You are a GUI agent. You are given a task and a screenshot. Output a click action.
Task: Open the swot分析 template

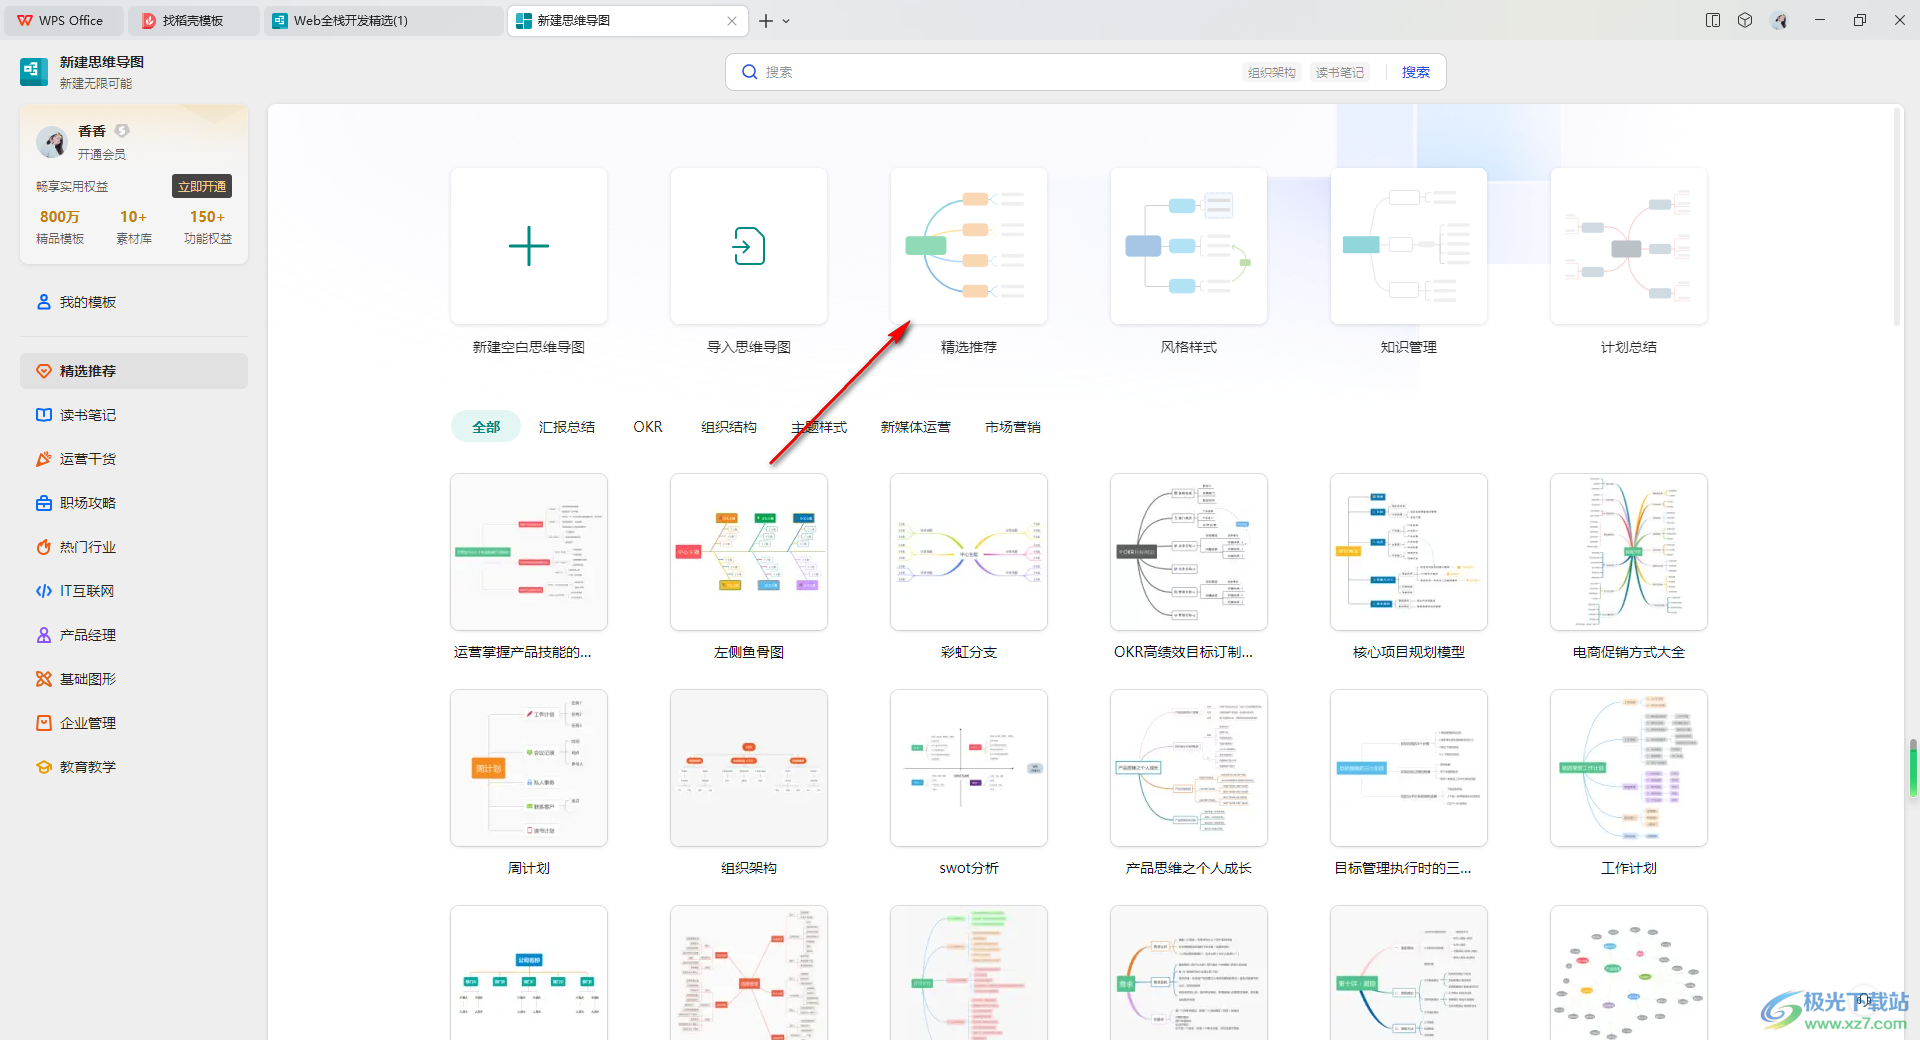(969, 768)
